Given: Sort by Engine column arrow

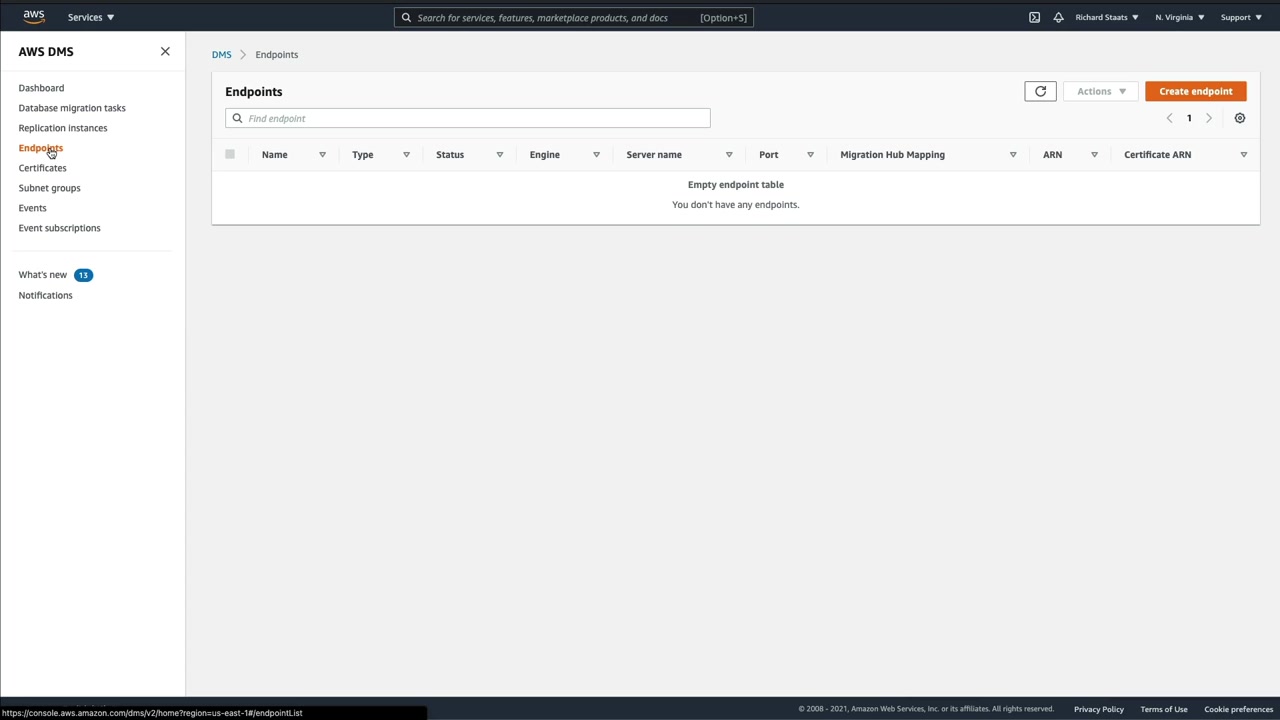Looking at the screenshot, I should pos(596,155).
